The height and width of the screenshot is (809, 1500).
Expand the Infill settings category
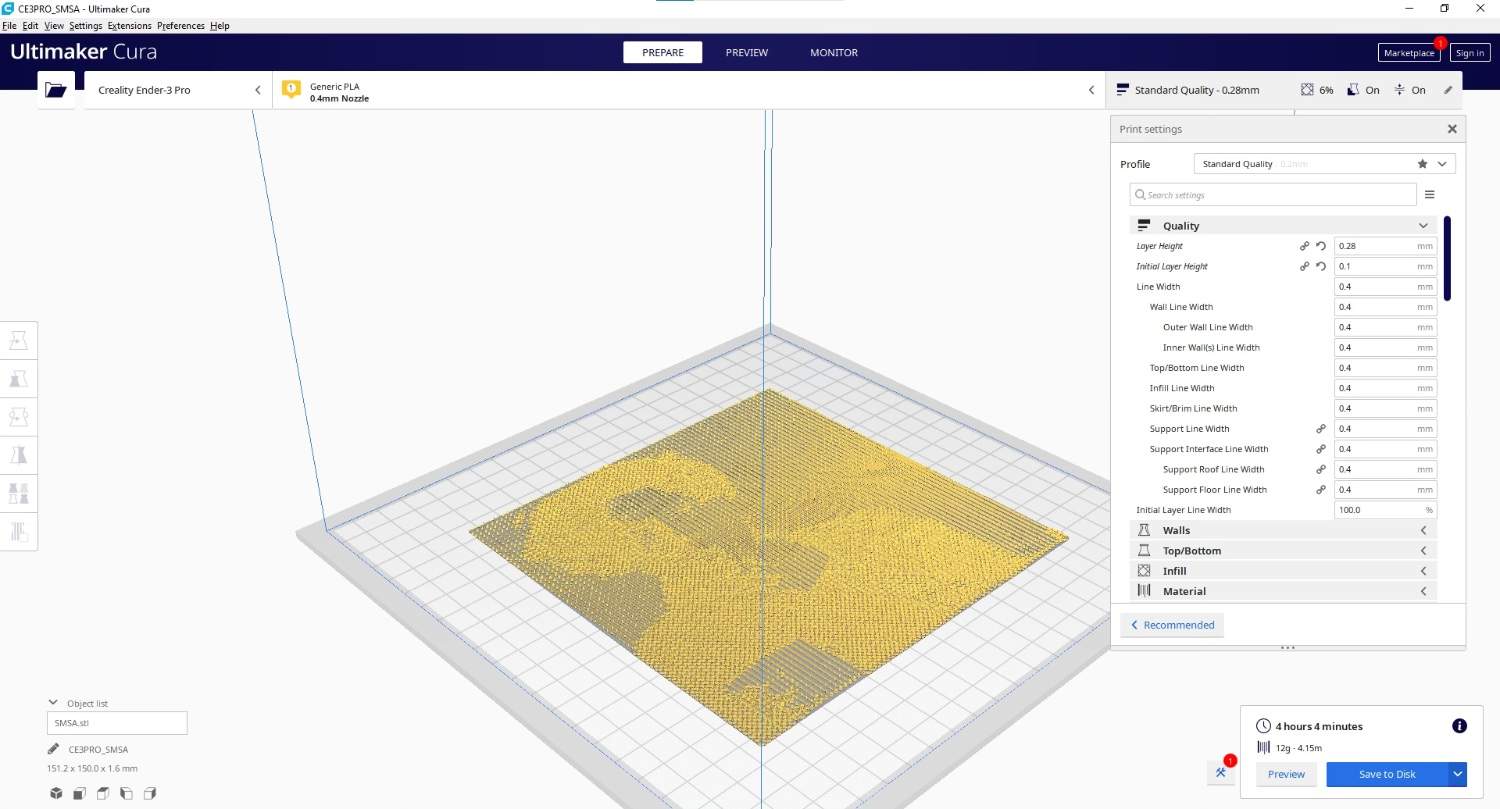[x=1283, y=571]
